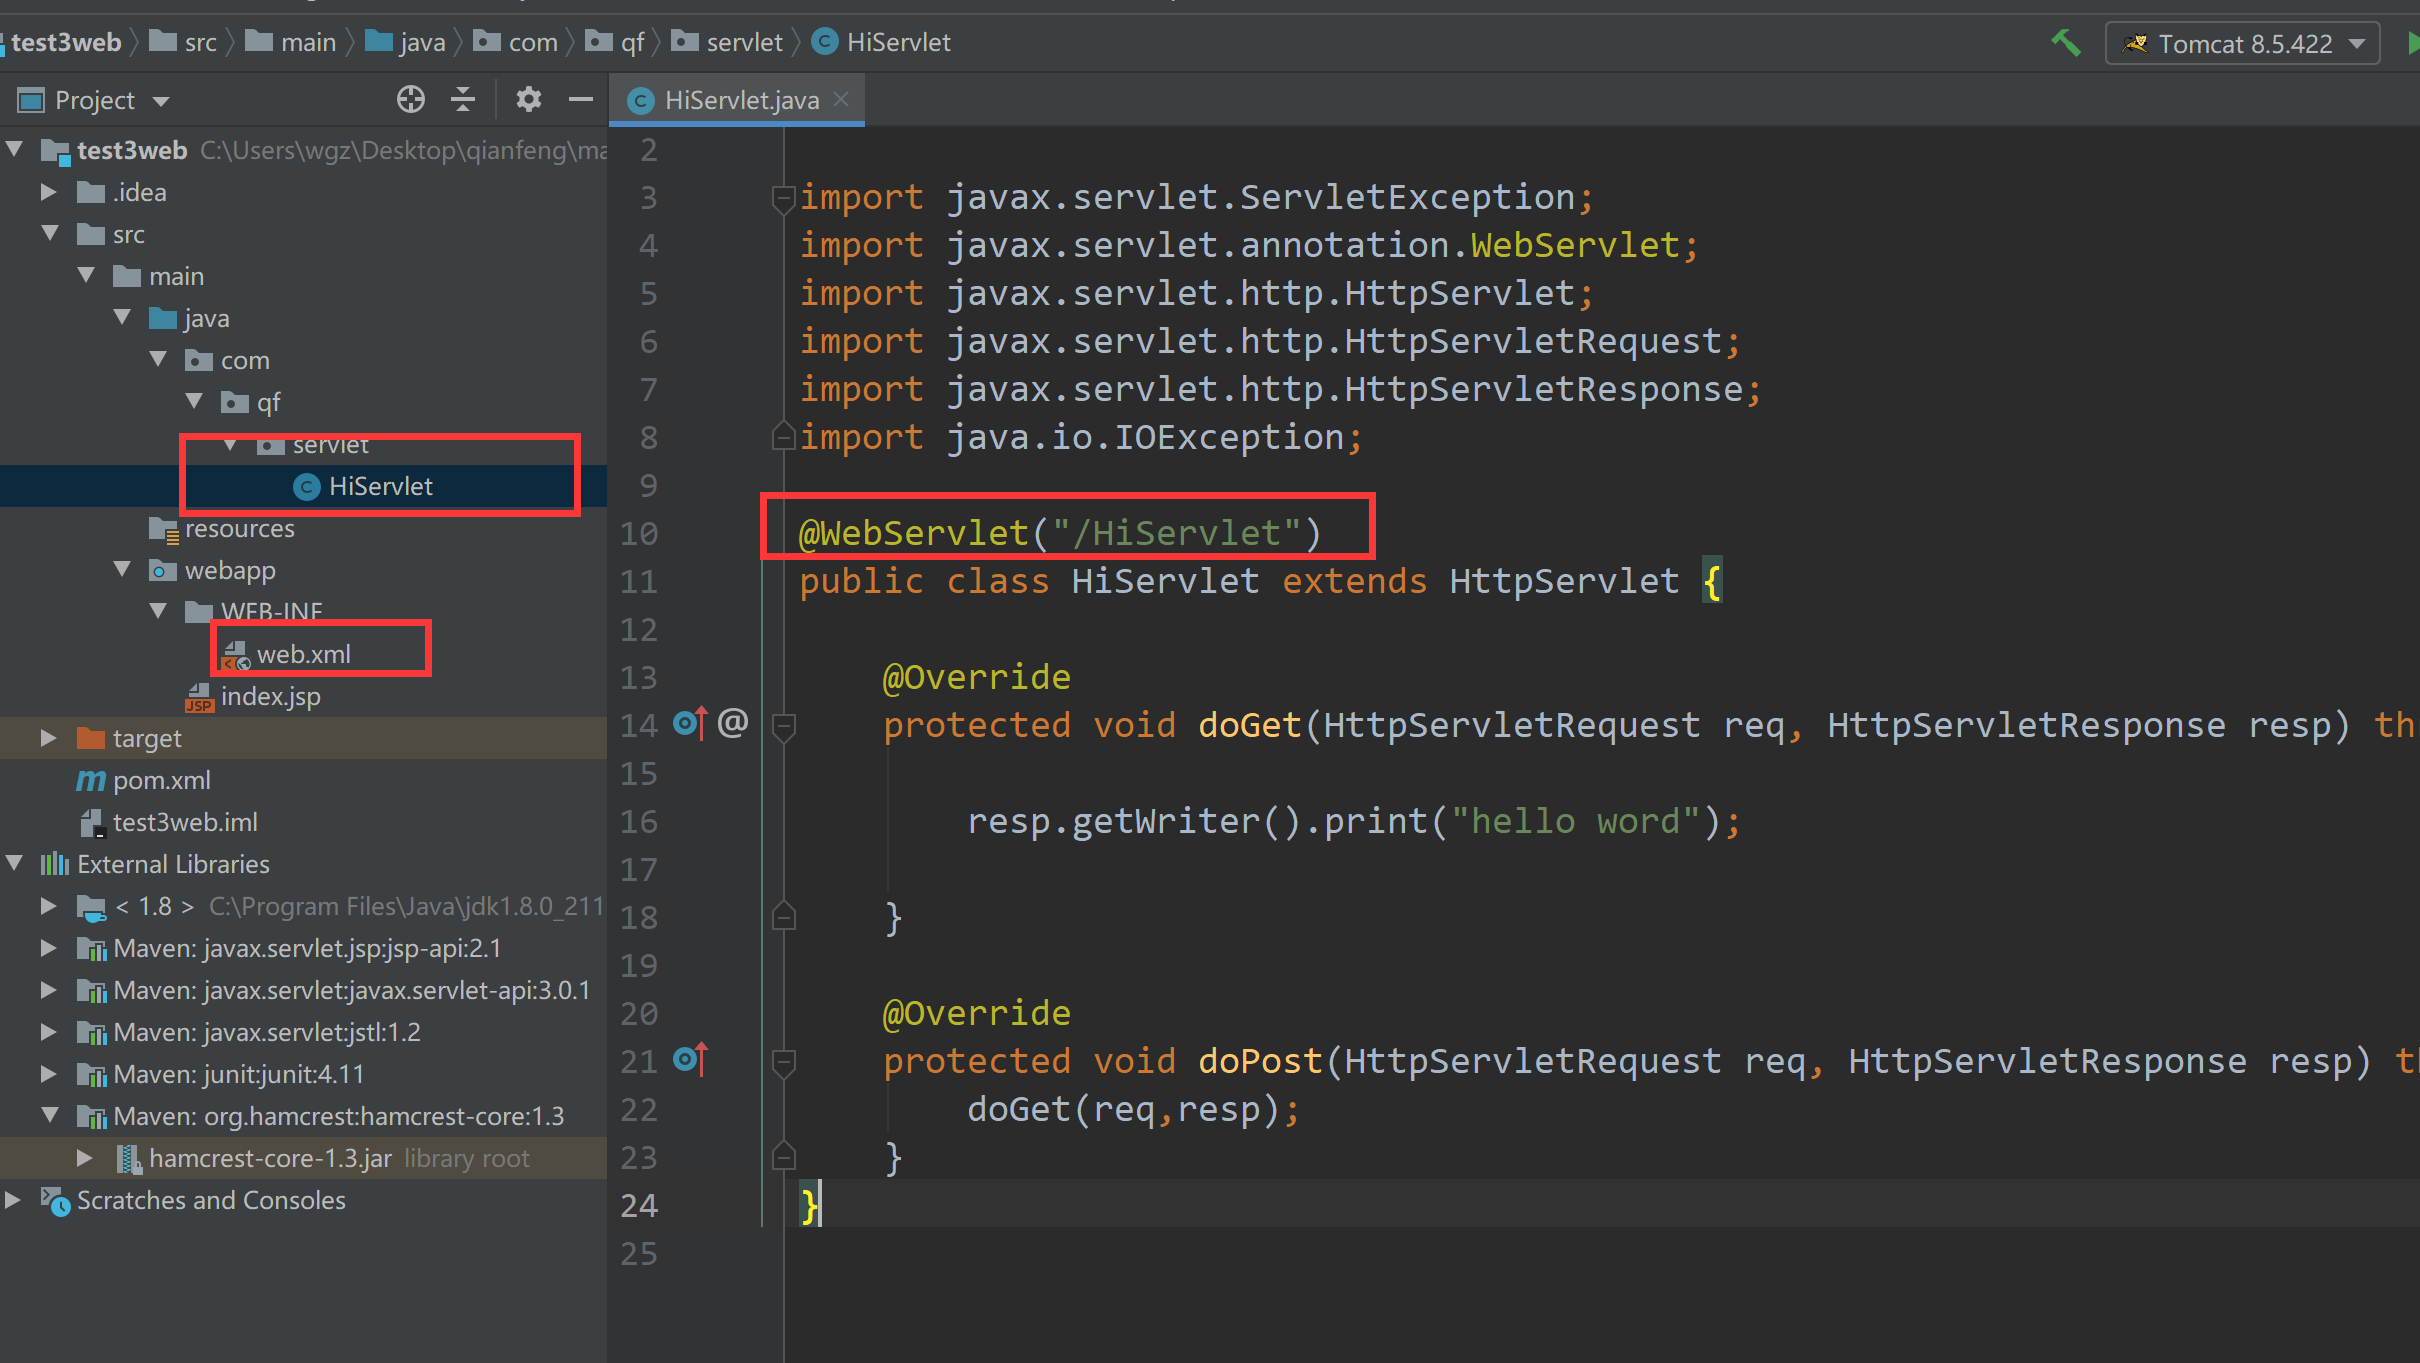Click the Collapse All icon in Project panel
The image size is (2420, 1363).
tap(462, 99)
